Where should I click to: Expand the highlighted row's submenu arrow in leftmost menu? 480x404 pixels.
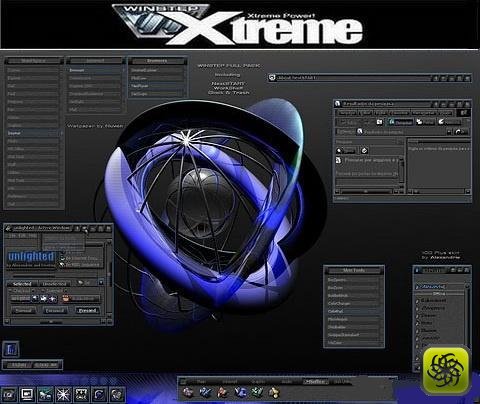[x=61, y=133]
